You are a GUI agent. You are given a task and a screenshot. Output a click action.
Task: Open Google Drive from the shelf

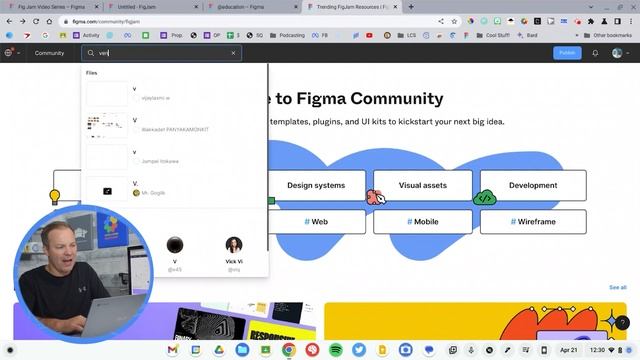219,350
